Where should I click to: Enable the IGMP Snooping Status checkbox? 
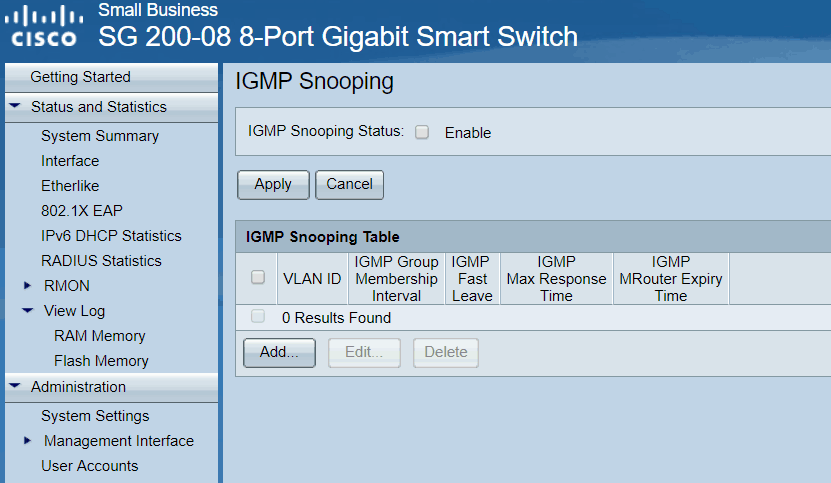point(422,132)
